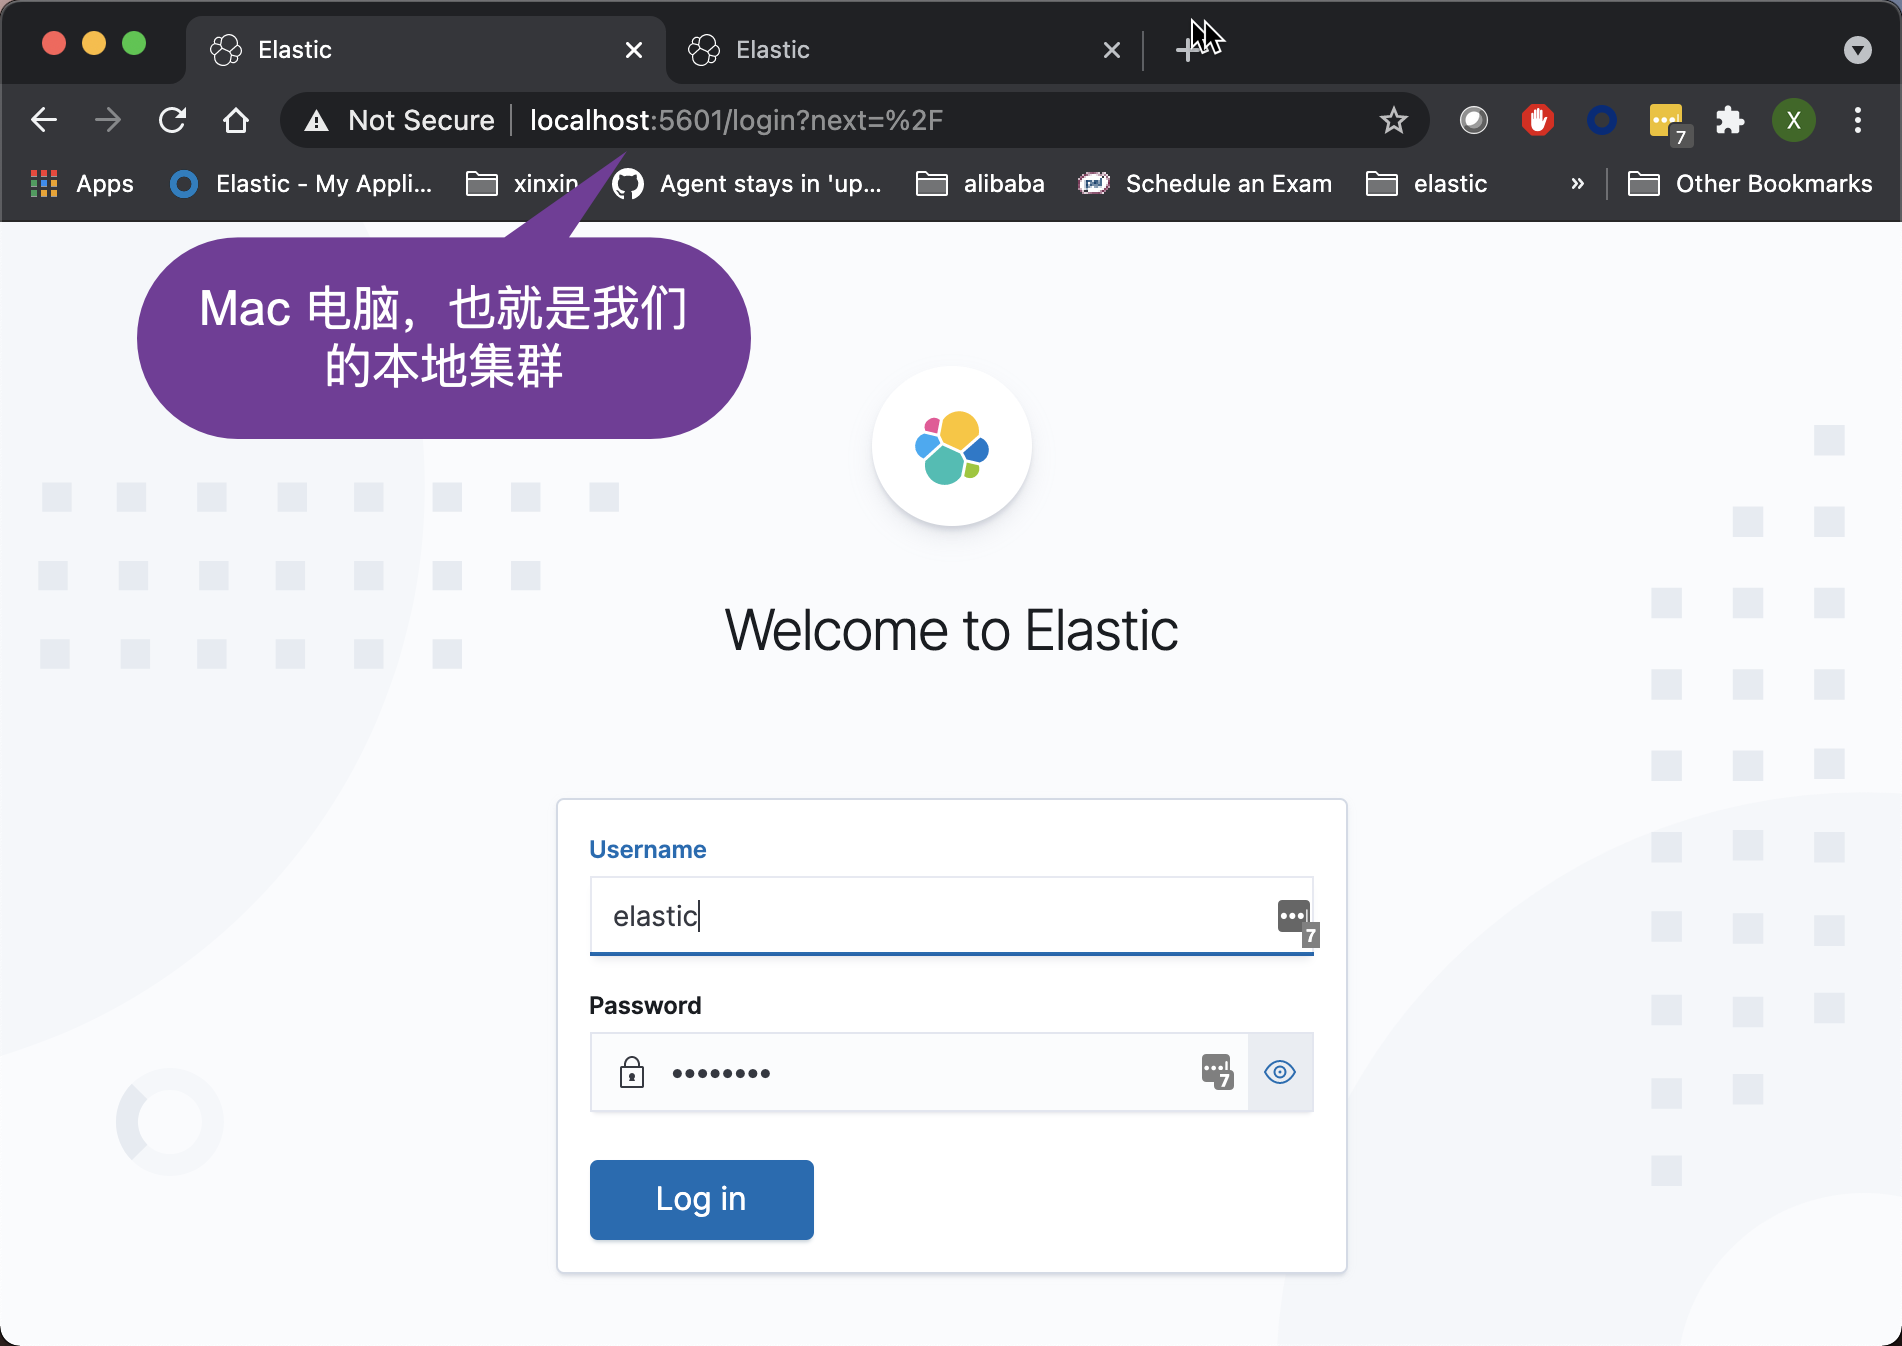Click the password manager icon in the Username field
This screenshot has width=1902, height=1346.
(1293, 916)
